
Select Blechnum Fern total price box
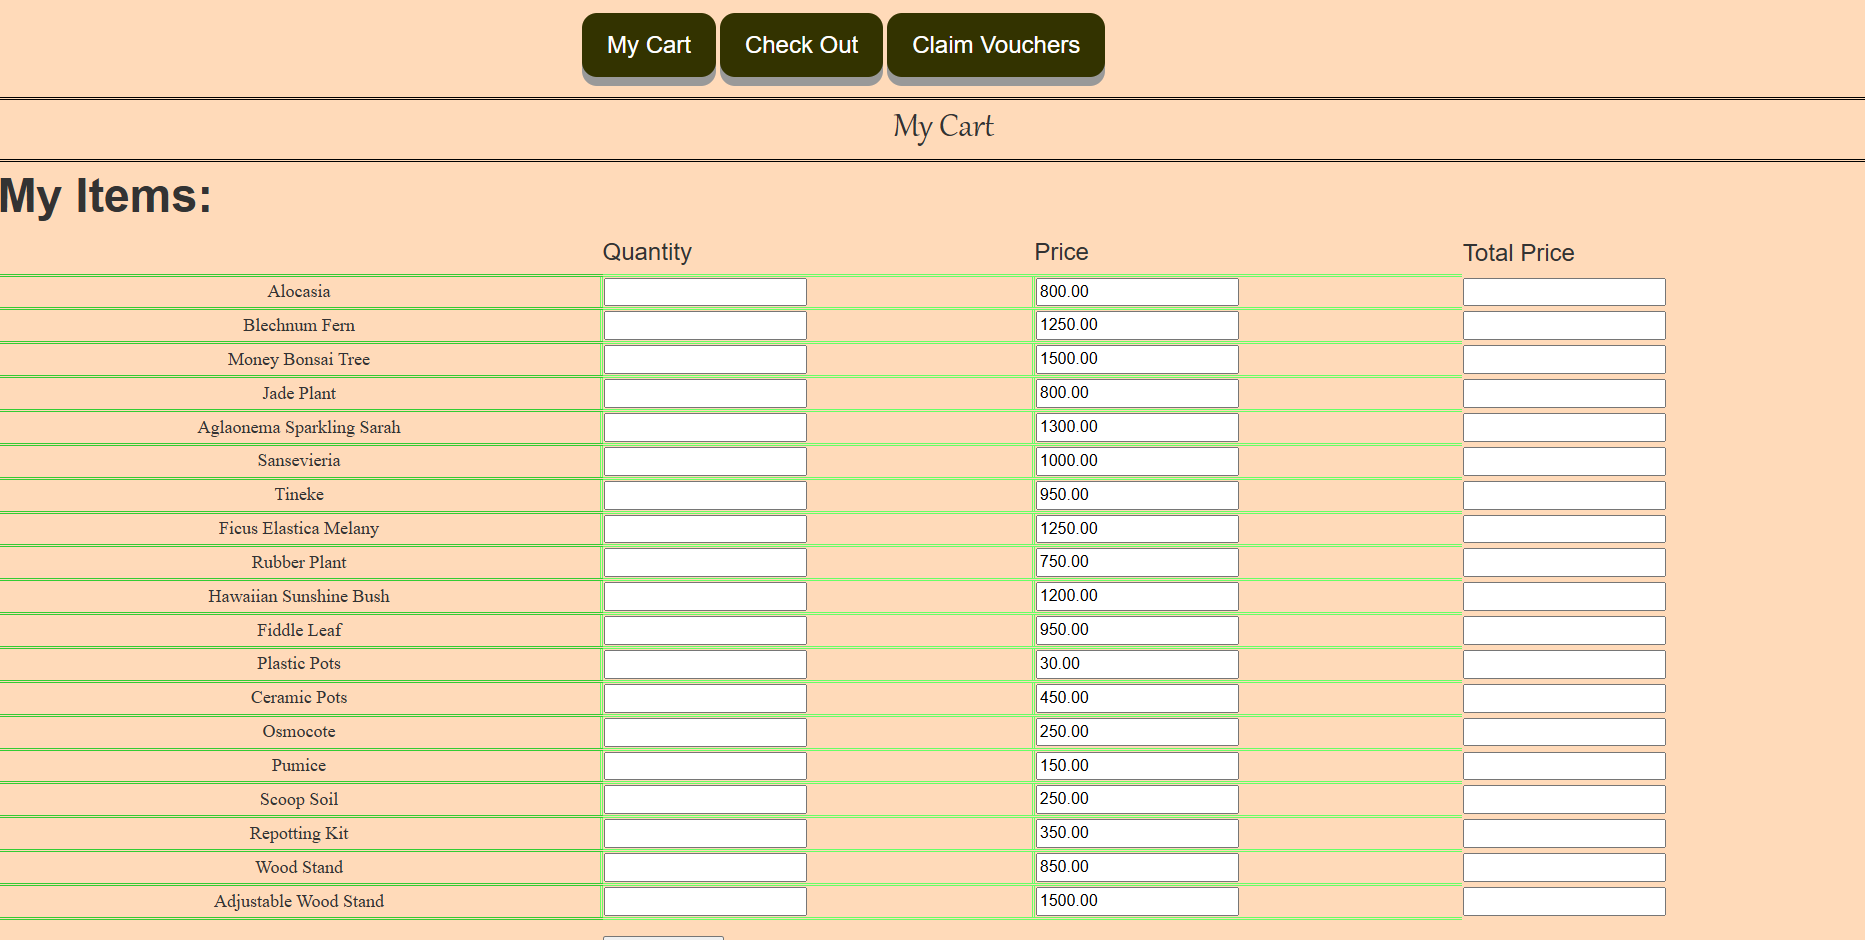[1564, 325]
